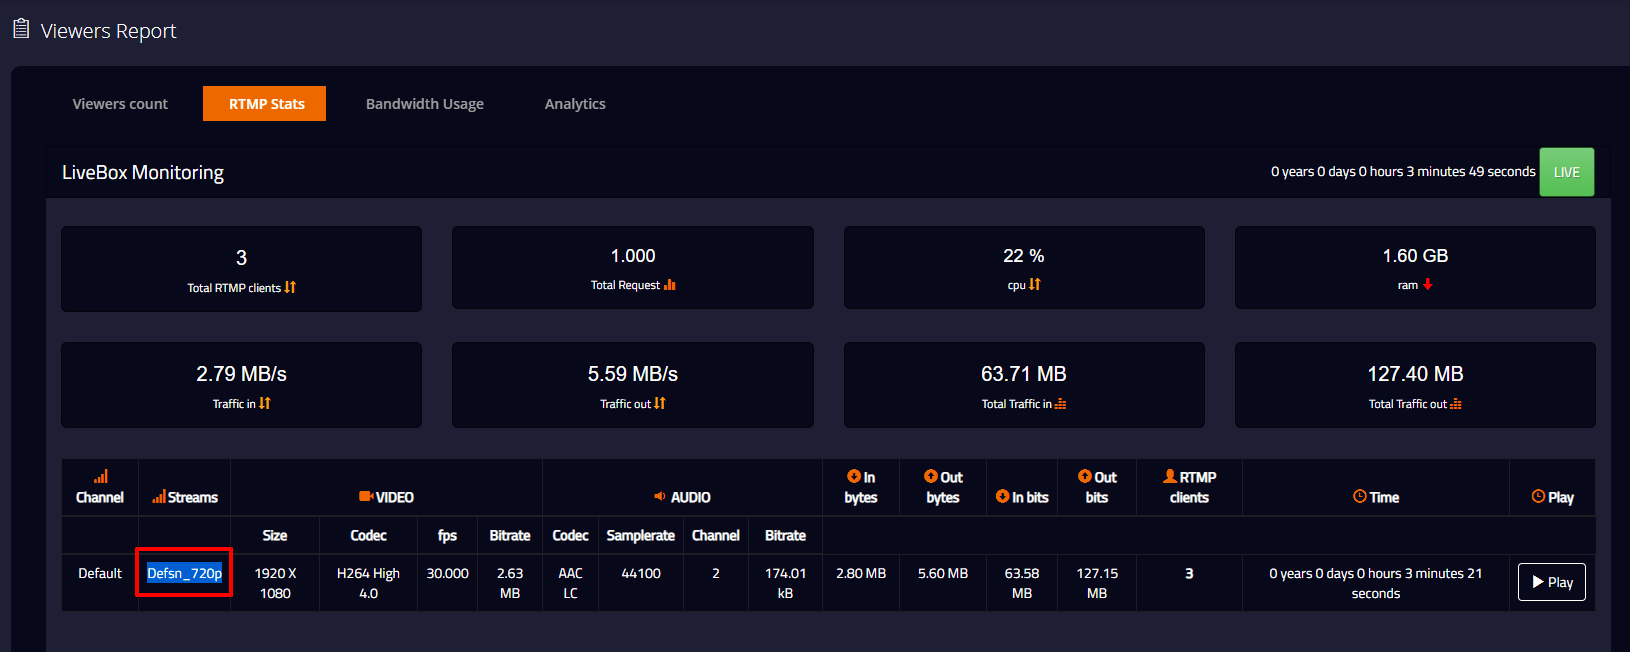
Task: Click the icon beside In bits header
Action: [x=1002, y=496]
